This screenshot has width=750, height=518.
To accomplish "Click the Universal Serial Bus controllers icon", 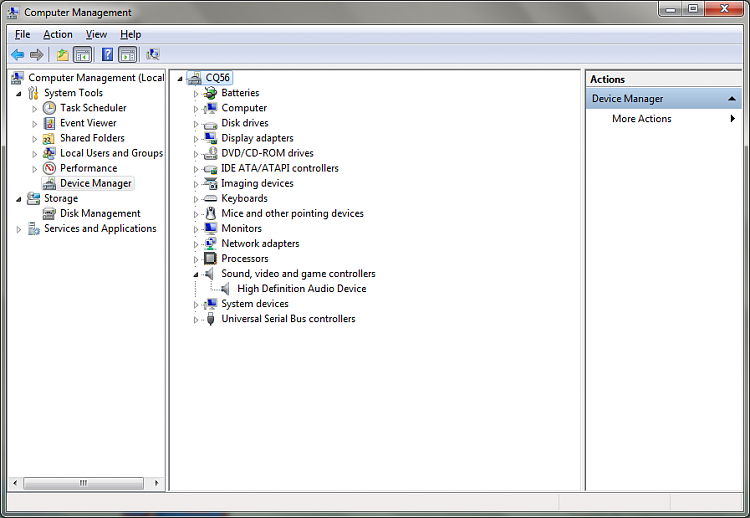I will [210, 319].
